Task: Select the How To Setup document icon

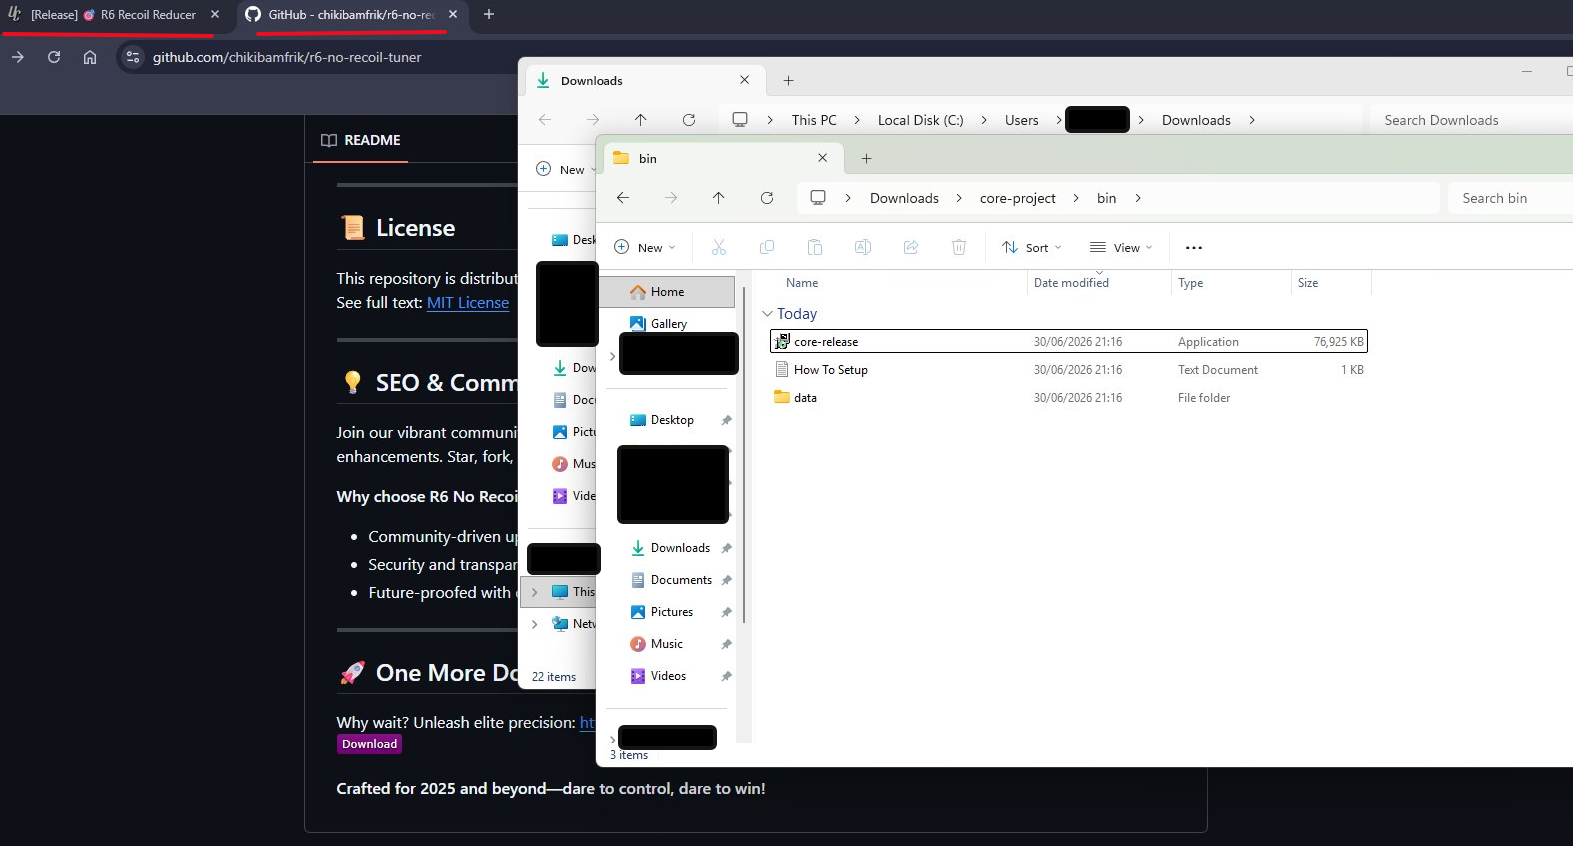Action: click(782, 370)
